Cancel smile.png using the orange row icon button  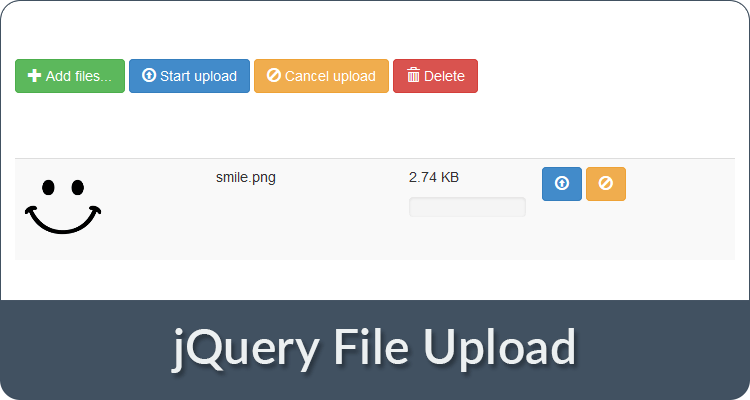click(606, 184)
